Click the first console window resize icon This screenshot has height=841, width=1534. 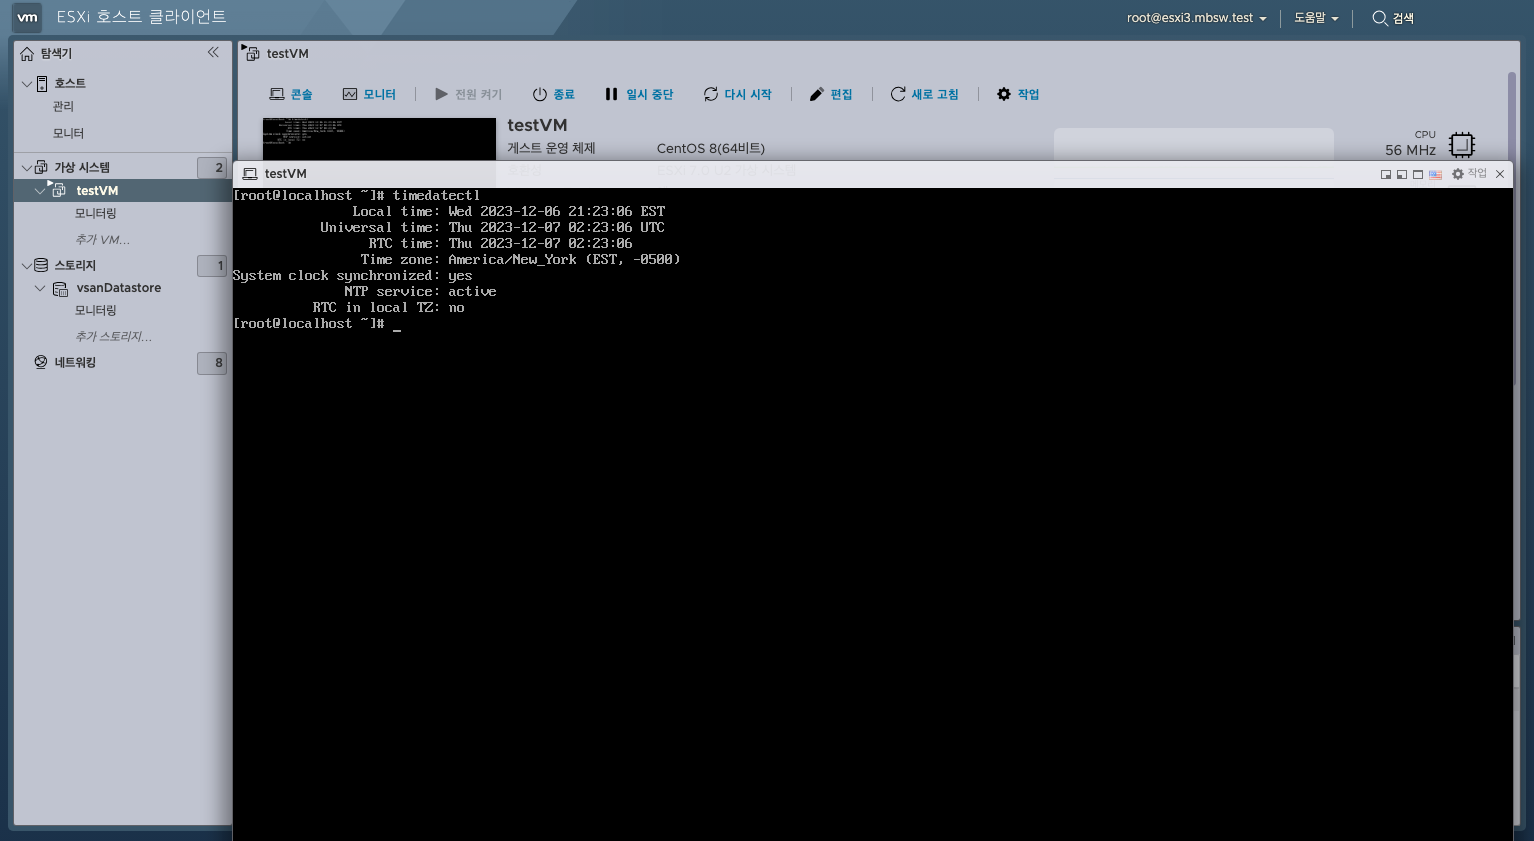click(1386, 174)
